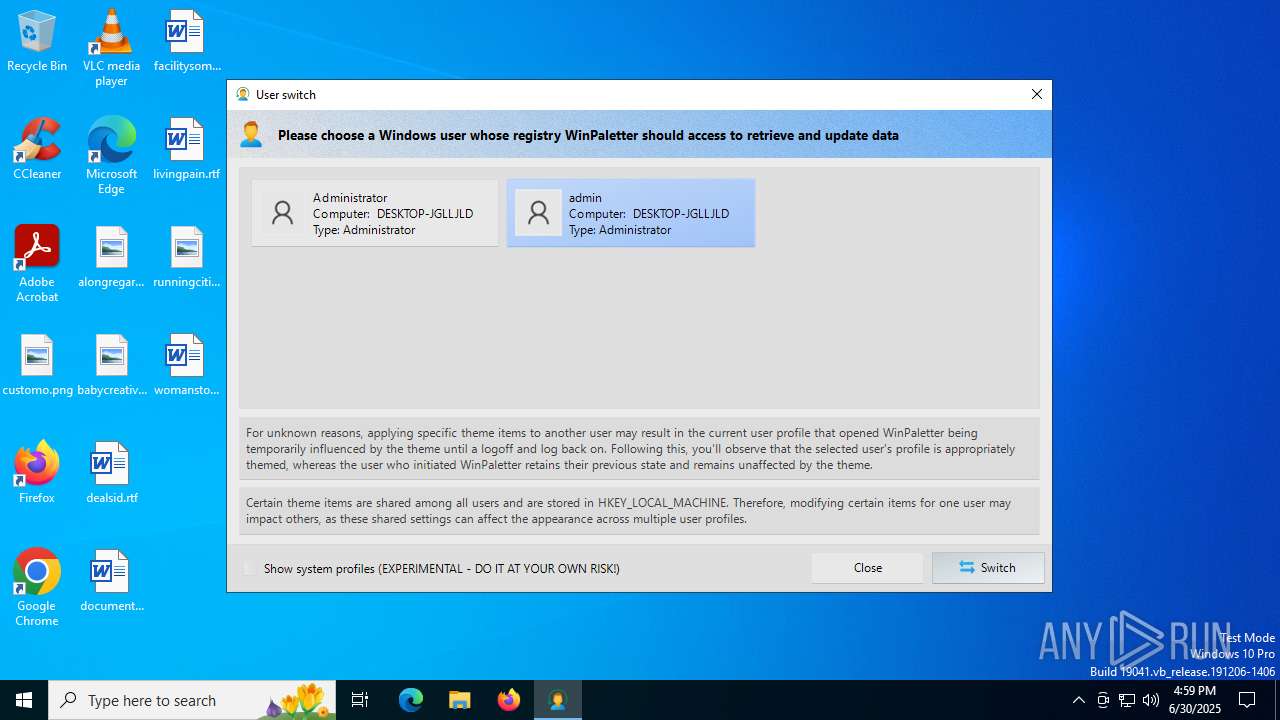Open File Explorer from taskbar
The width and height of the screenshot is (1280, 720).
pyautogui.click(x=460, y=700)
